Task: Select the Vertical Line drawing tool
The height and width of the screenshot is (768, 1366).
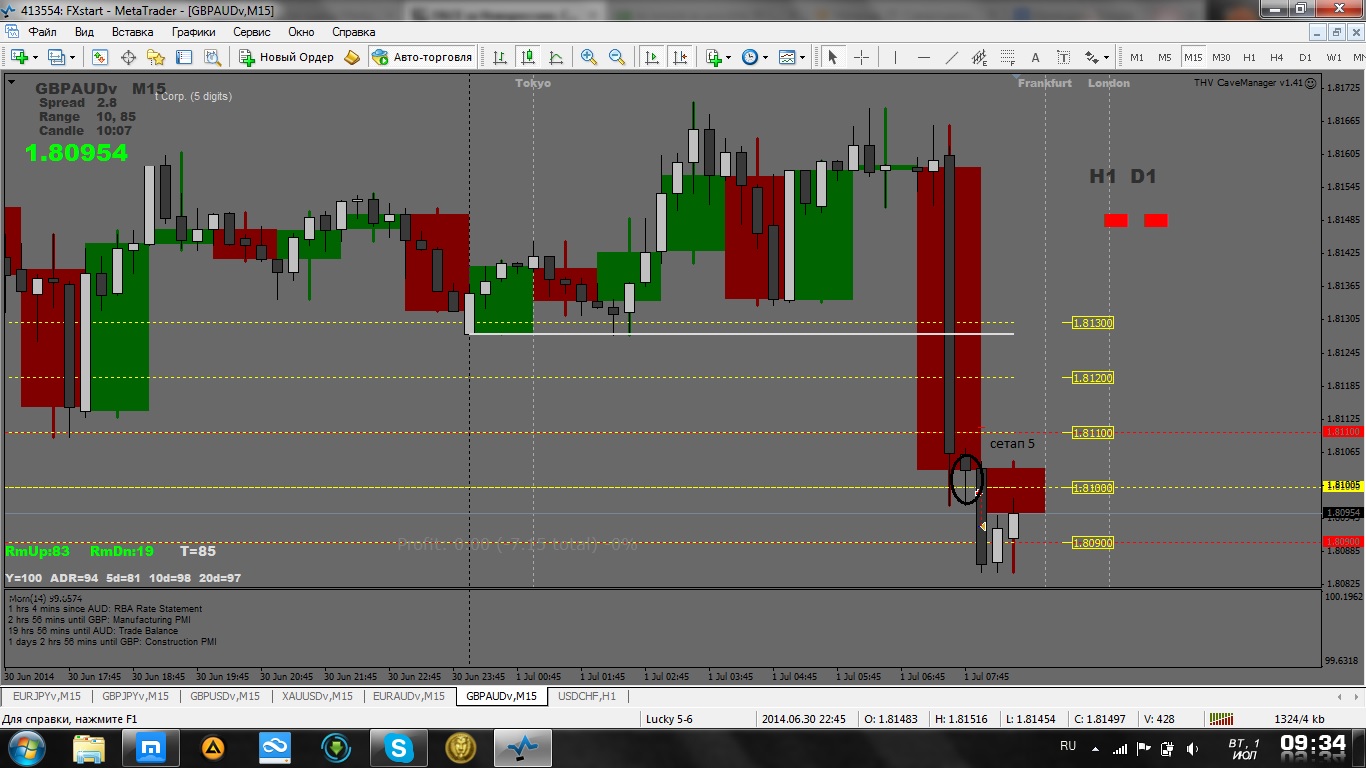Action: click(895, 57)
